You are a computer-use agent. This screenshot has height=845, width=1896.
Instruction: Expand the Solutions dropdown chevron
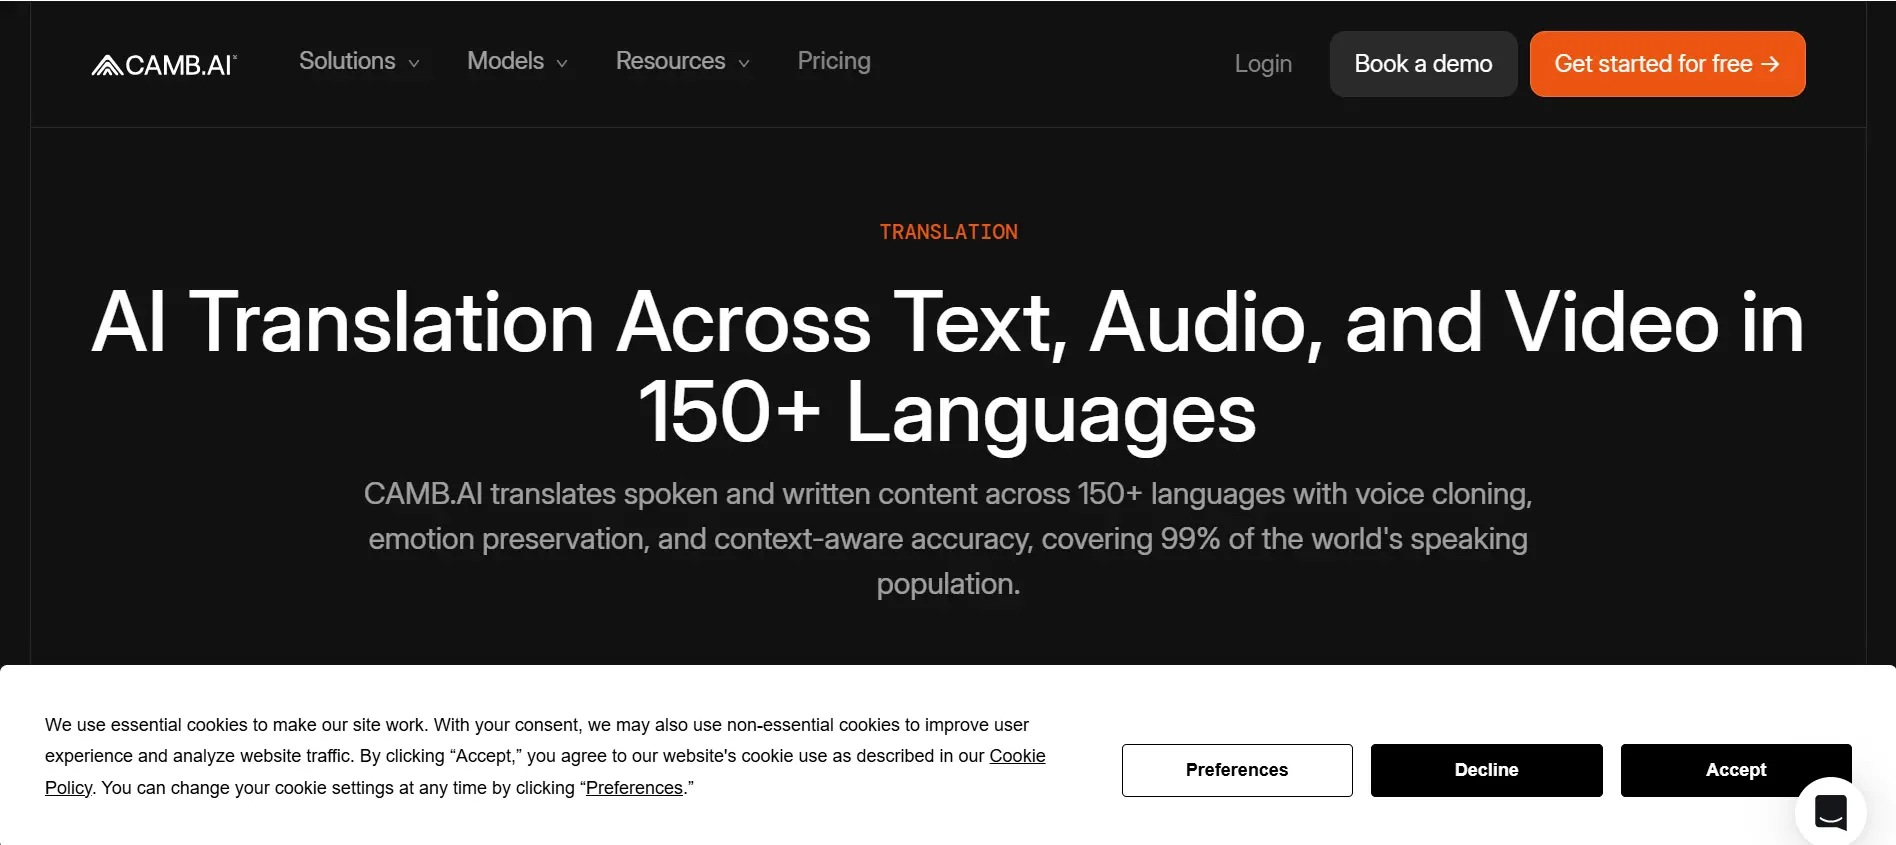click(x=414, y=63)
